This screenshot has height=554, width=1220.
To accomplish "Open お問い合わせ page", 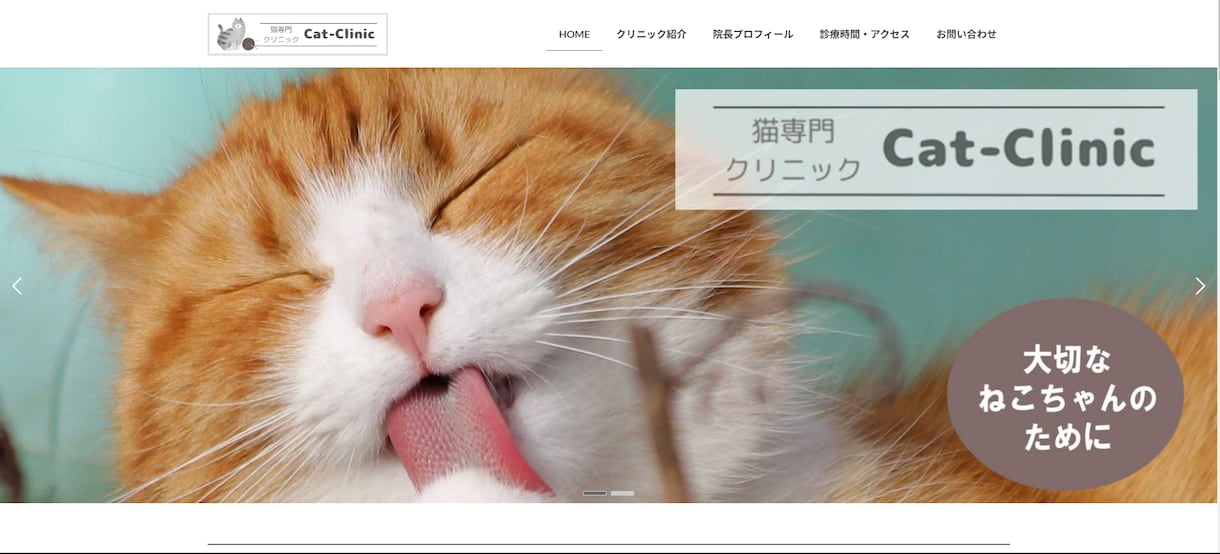I will [x=966, y=34].
